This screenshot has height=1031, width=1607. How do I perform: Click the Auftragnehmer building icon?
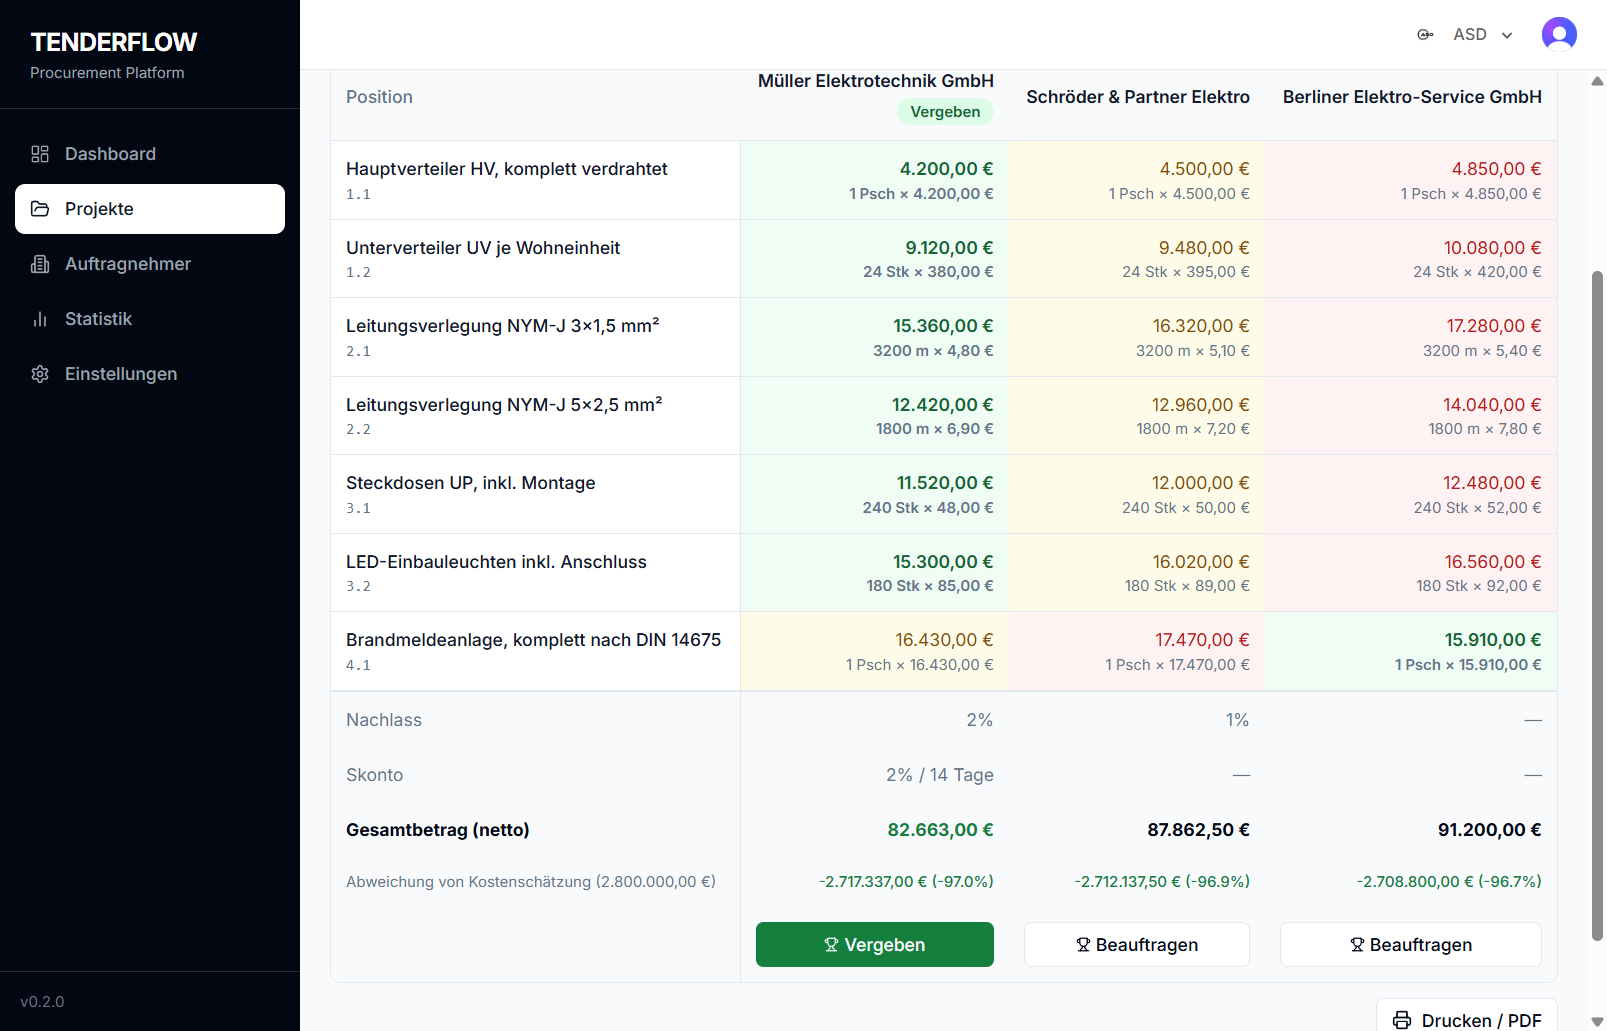40,264
